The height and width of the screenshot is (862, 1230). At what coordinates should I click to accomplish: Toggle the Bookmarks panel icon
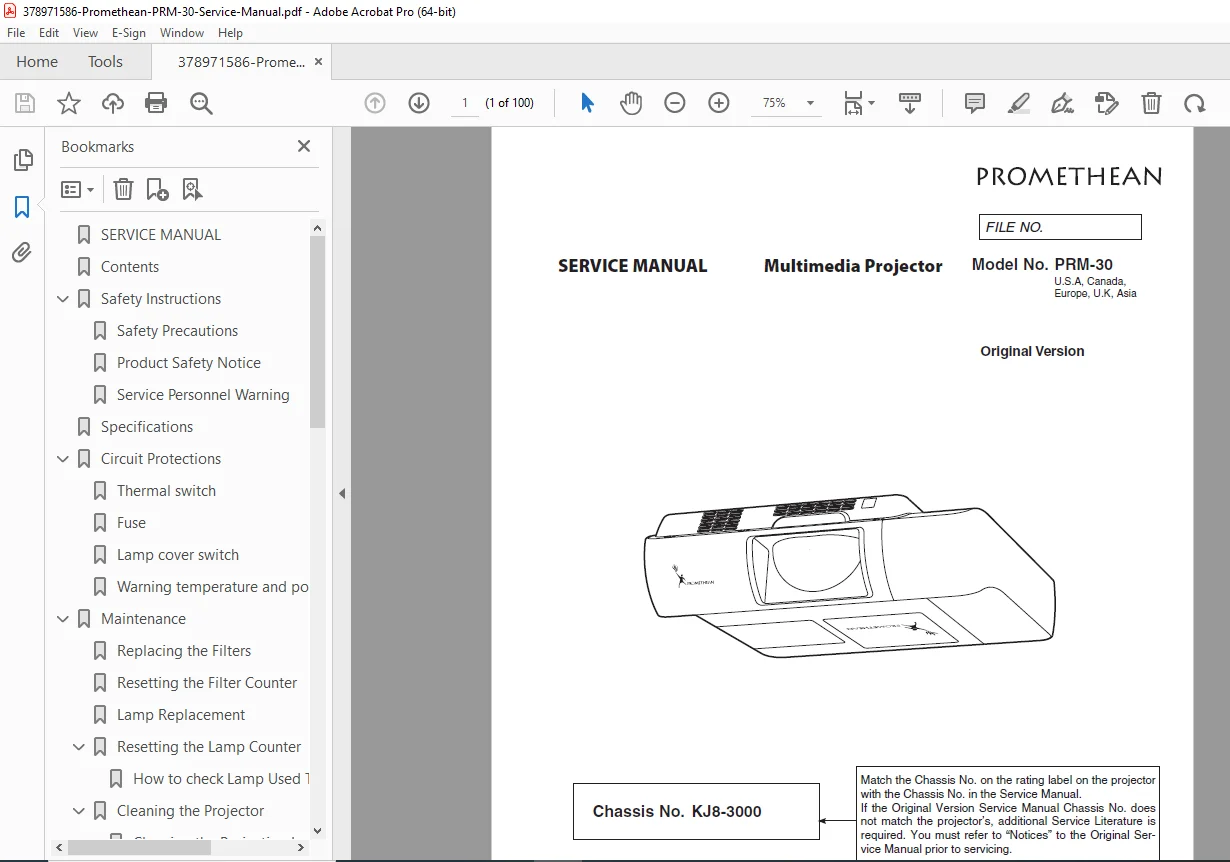[21, 207]
